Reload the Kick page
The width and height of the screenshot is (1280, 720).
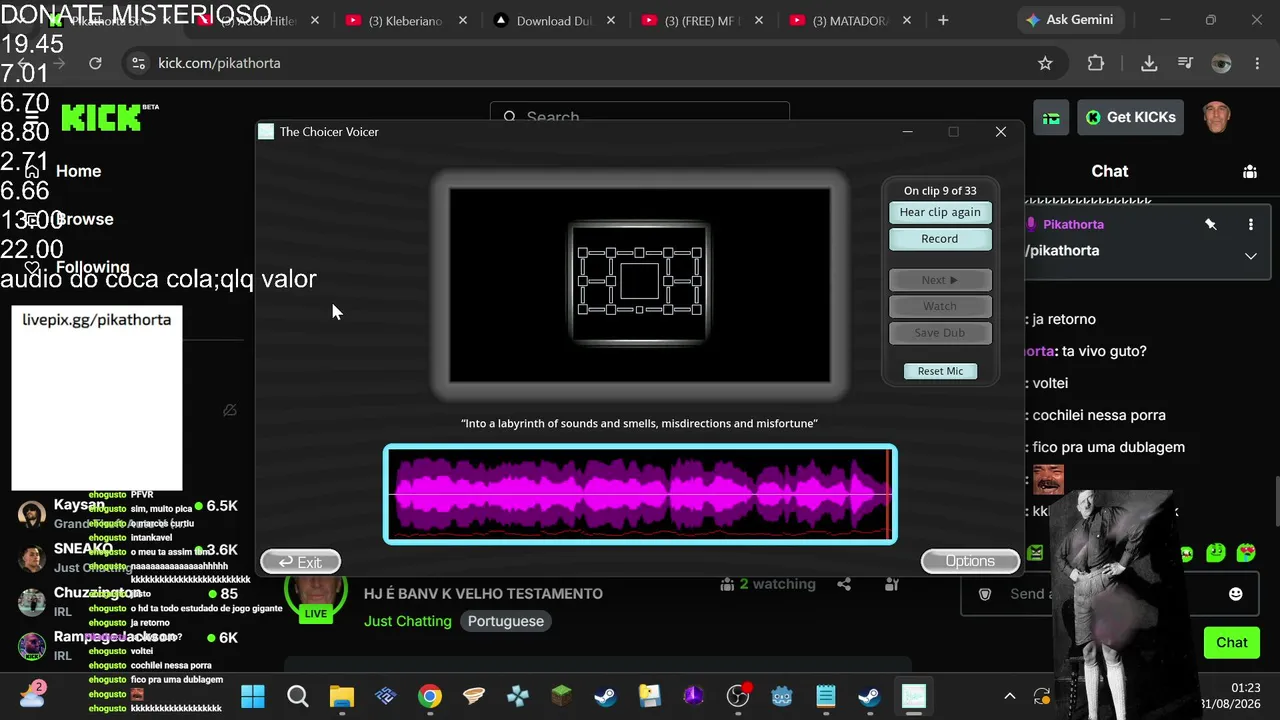[95, 63]
